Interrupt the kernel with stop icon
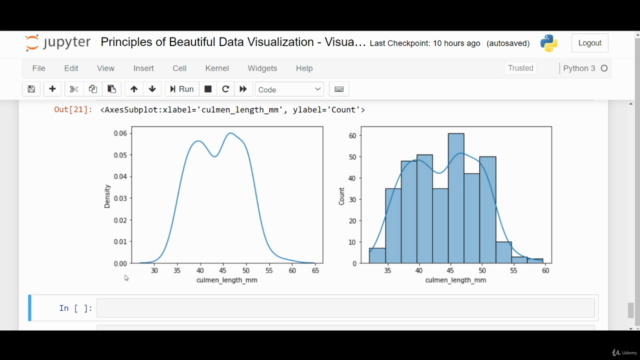 [208, 89]
